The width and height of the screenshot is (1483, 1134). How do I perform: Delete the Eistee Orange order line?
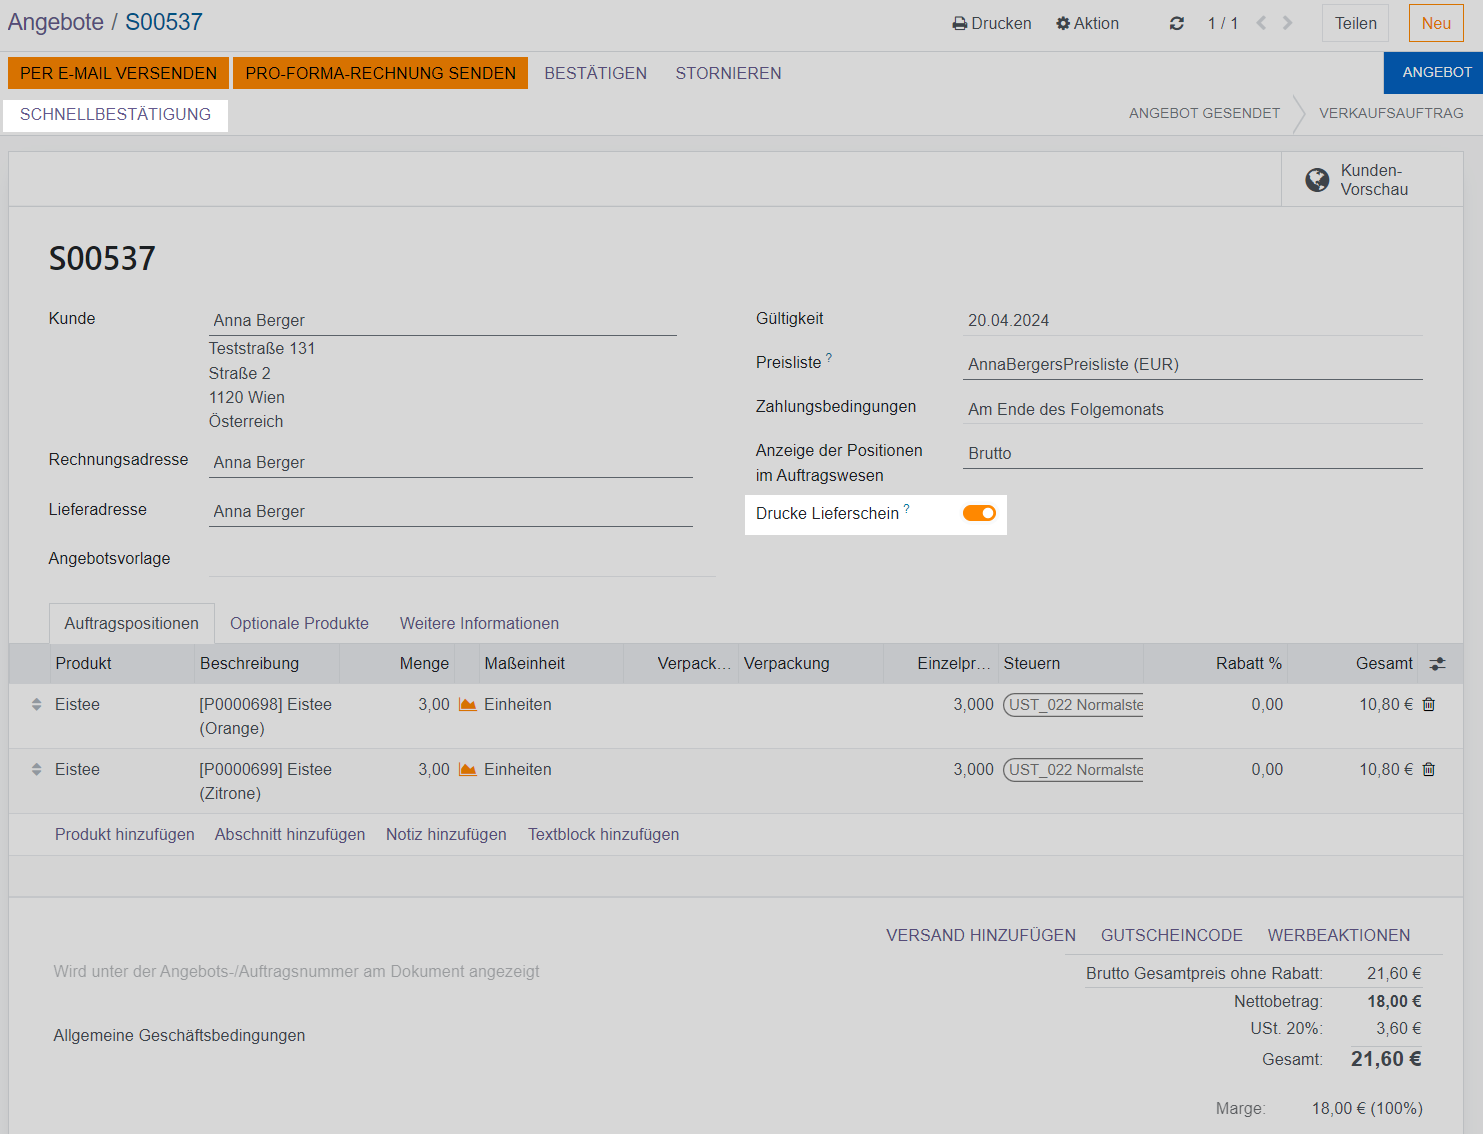[x=1429, y=705]
